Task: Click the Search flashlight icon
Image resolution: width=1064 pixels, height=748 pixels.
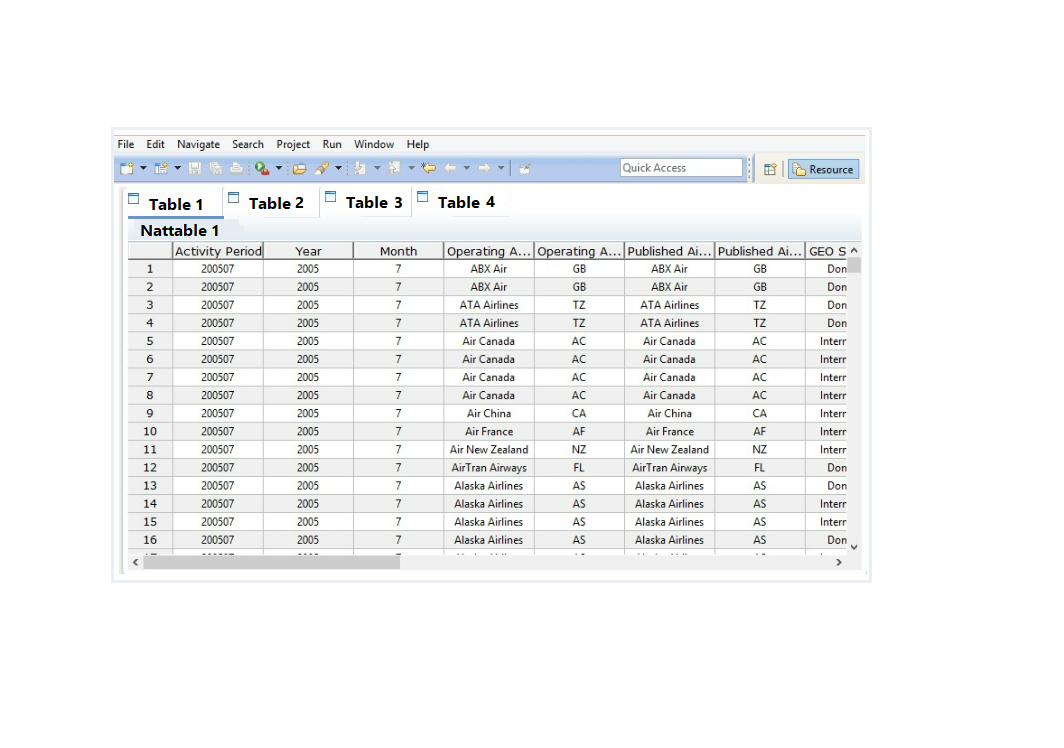Action: [322, 168]
